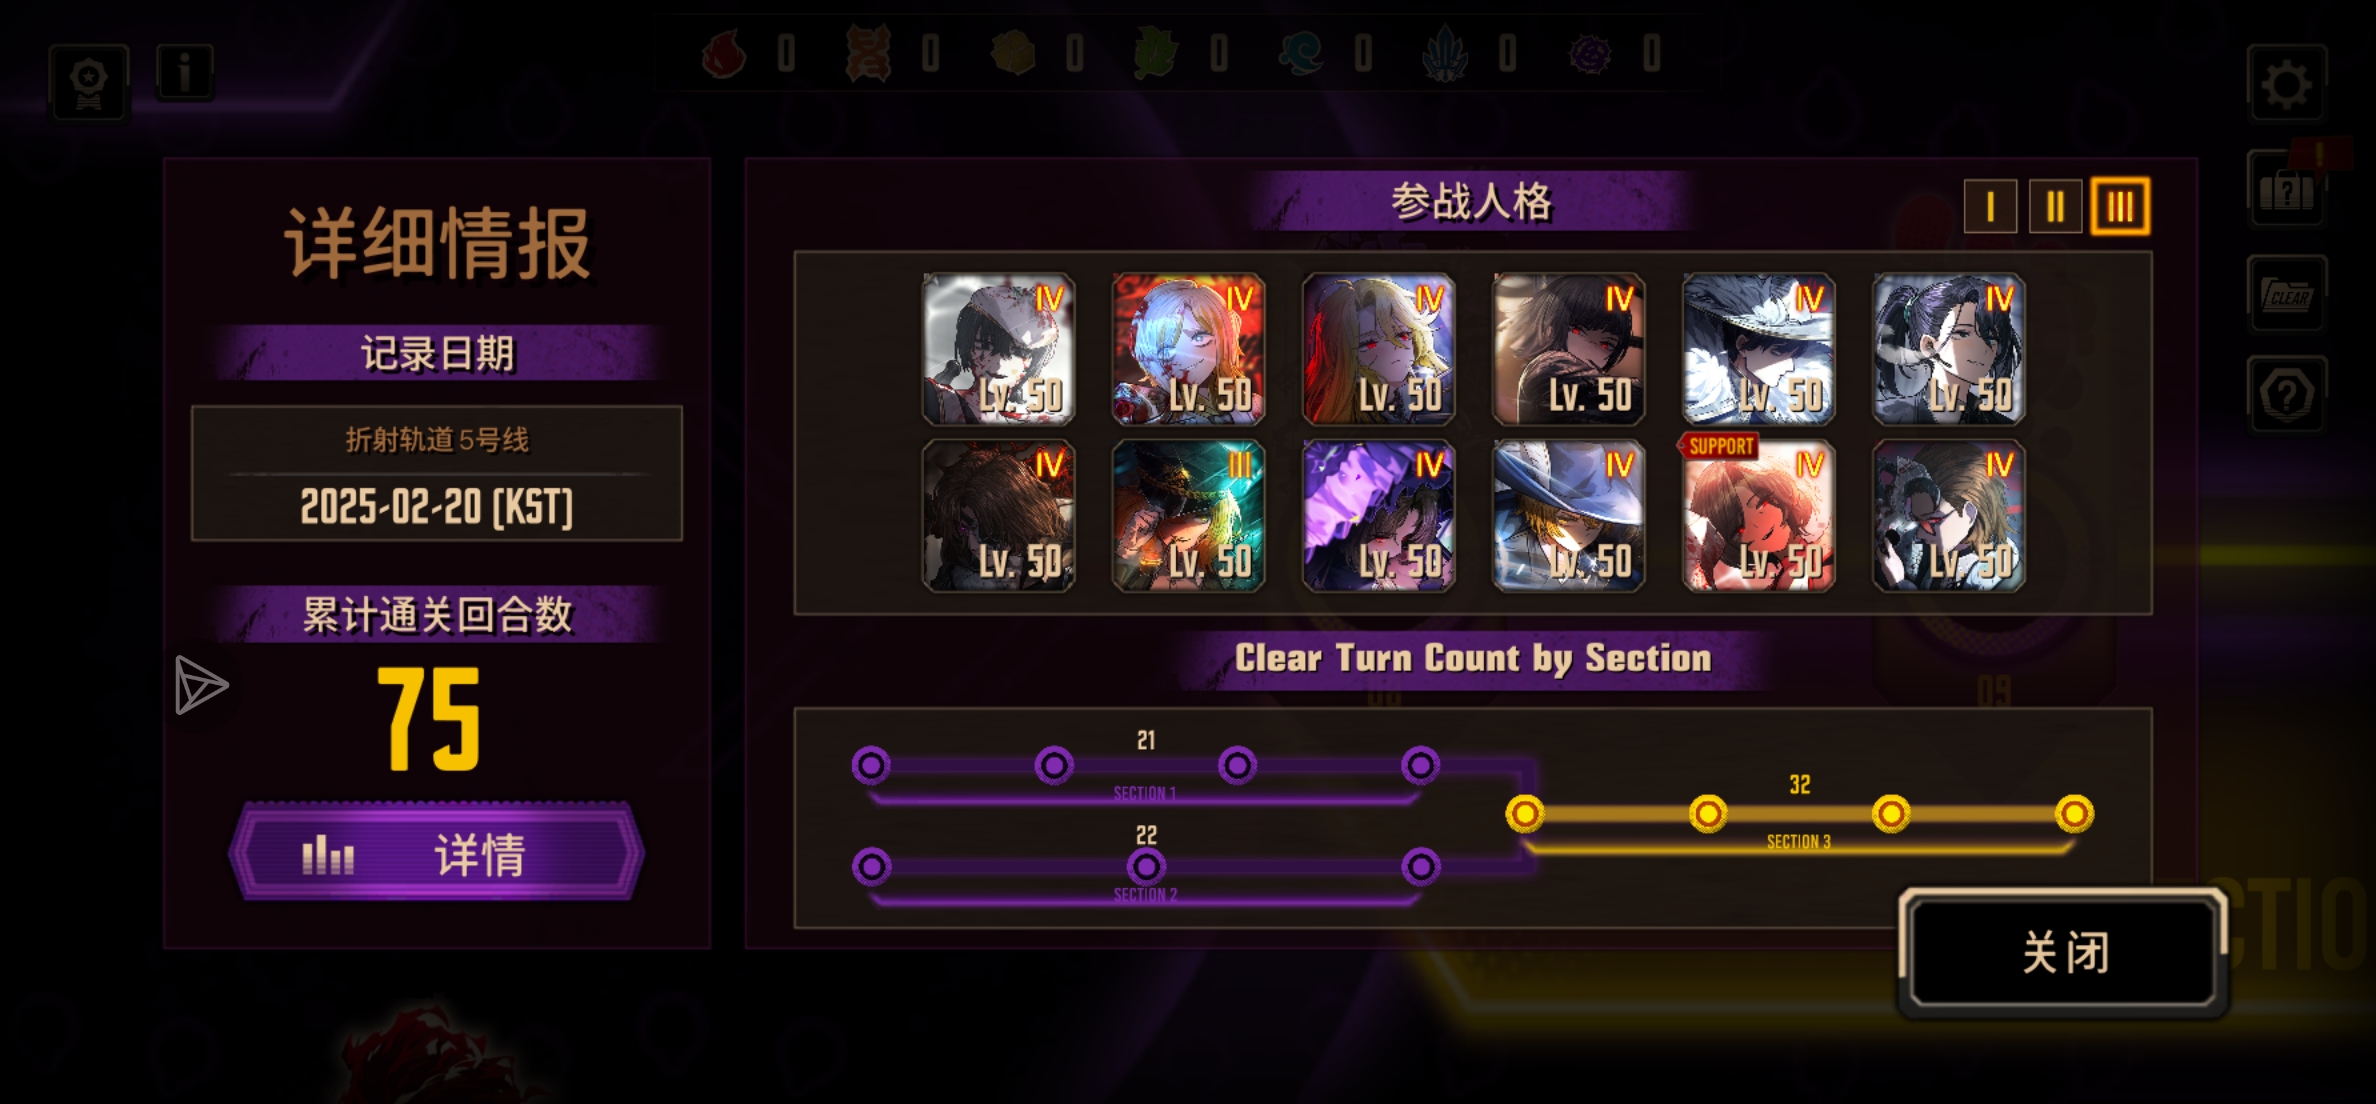Select record slot II
This screenshot has width=2376, height=1104.
(2055, 207)
